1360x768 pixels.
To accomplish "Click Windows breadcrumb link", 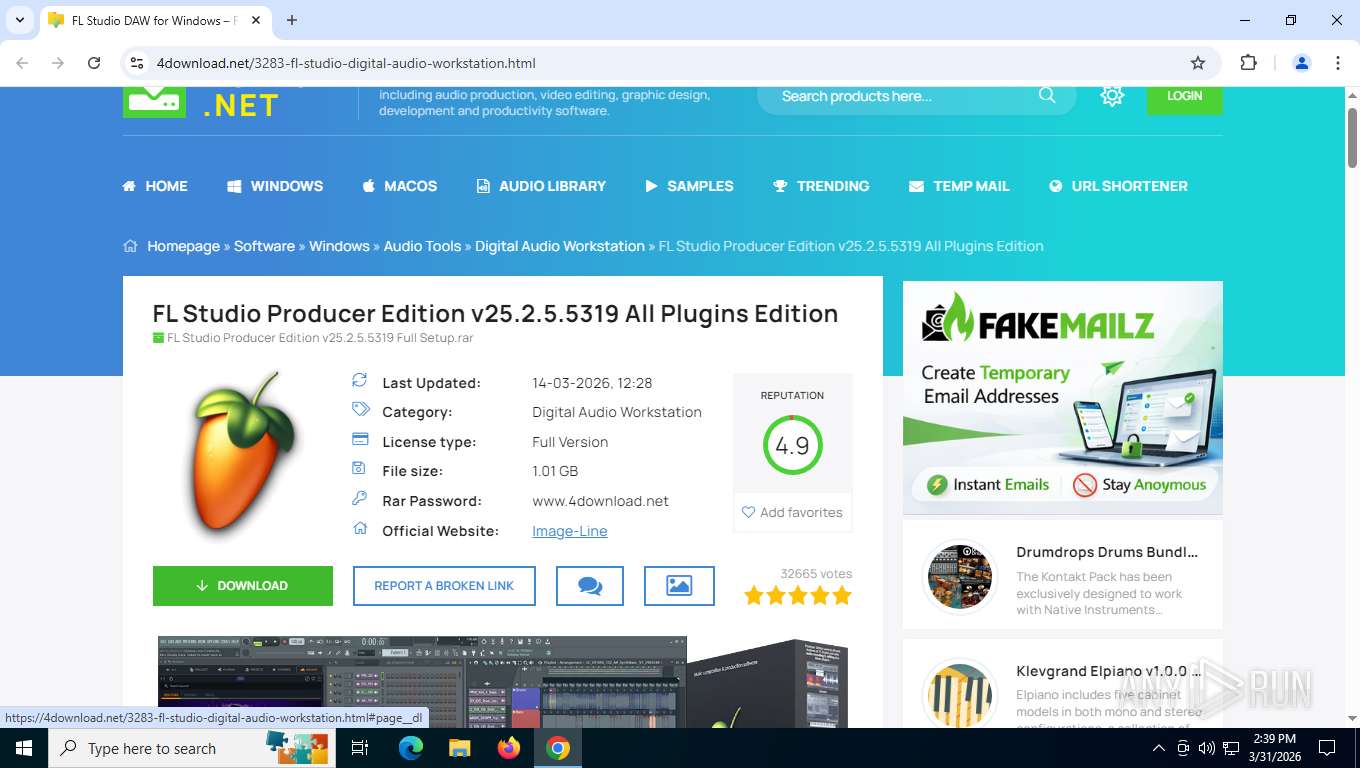I will click(x=339, y=246).
